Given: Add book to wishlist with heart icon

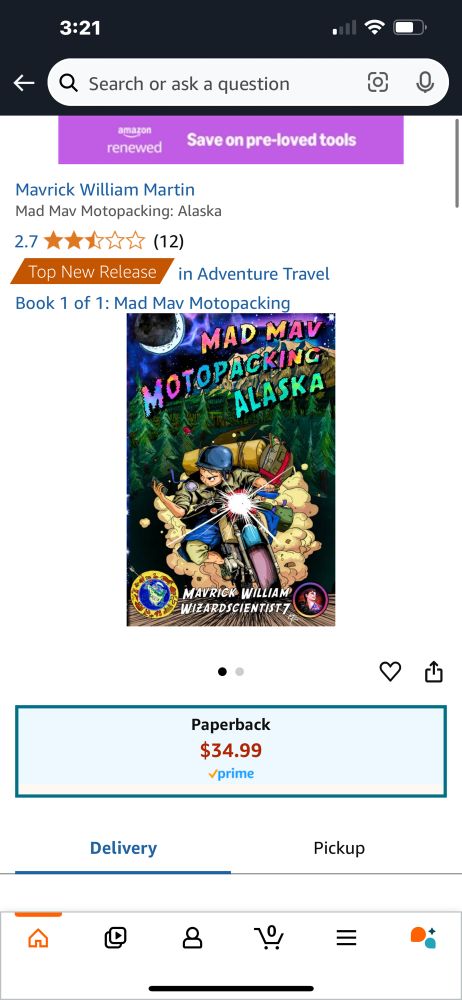Looking at the screenshot, I should (x=390, y=672).
